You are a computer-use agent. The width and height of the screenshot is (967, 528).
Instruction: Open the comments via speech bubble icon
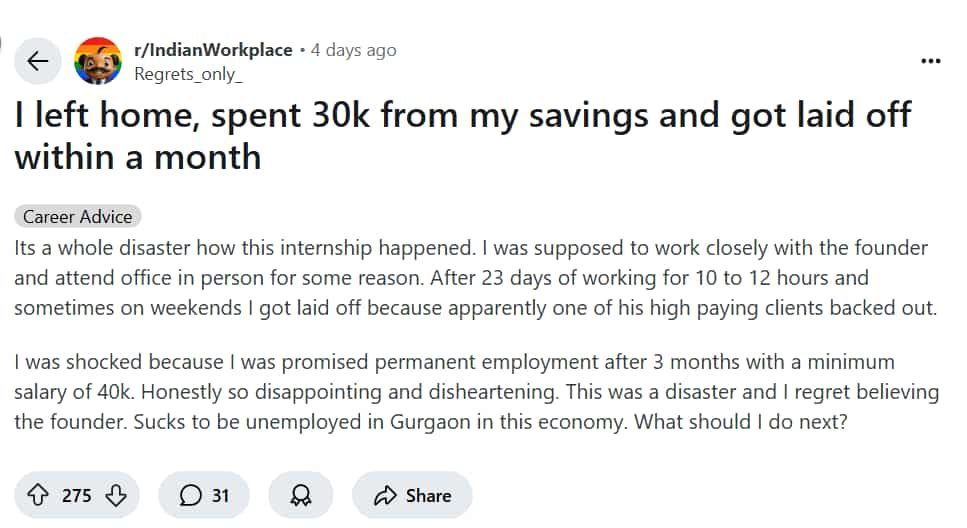tap(191, 495)
